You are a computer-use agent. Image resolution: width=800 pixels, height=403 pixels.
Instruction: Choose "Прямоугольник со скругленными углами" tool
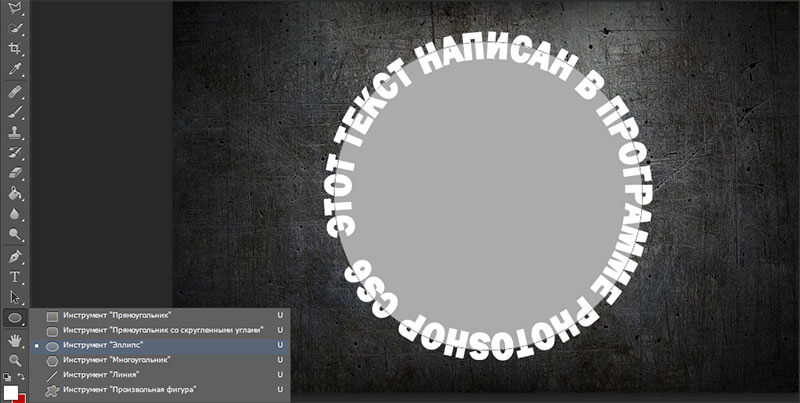tap(160, 331)
